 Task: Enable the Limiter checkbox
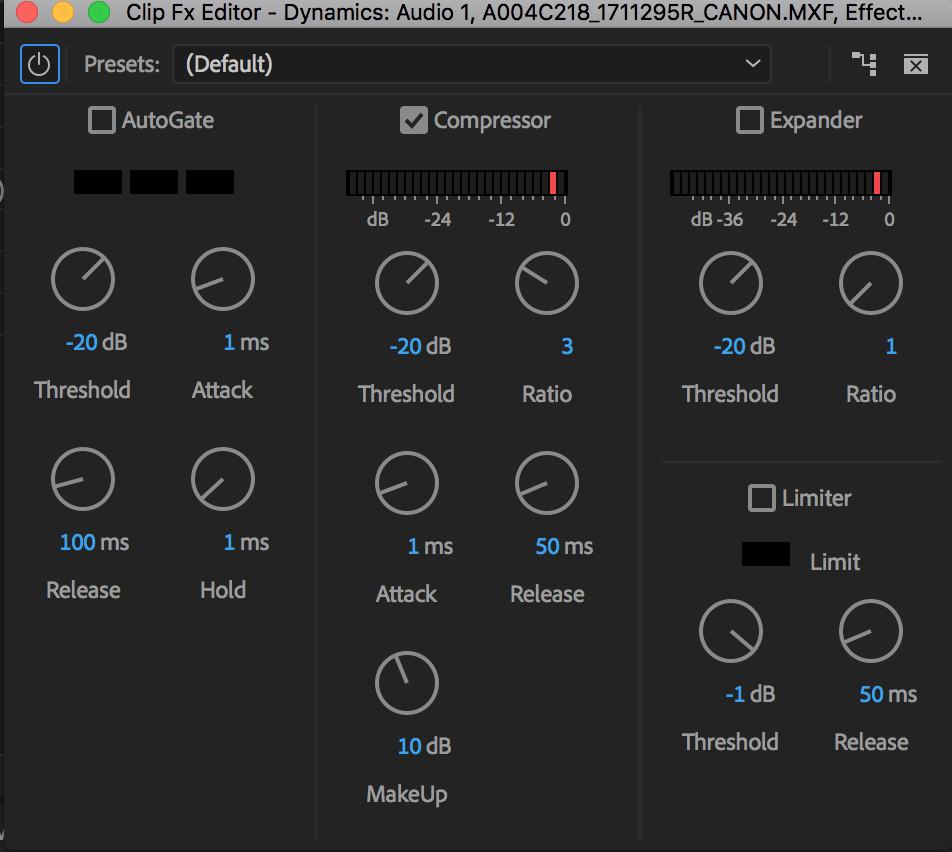tap(761, 498)
